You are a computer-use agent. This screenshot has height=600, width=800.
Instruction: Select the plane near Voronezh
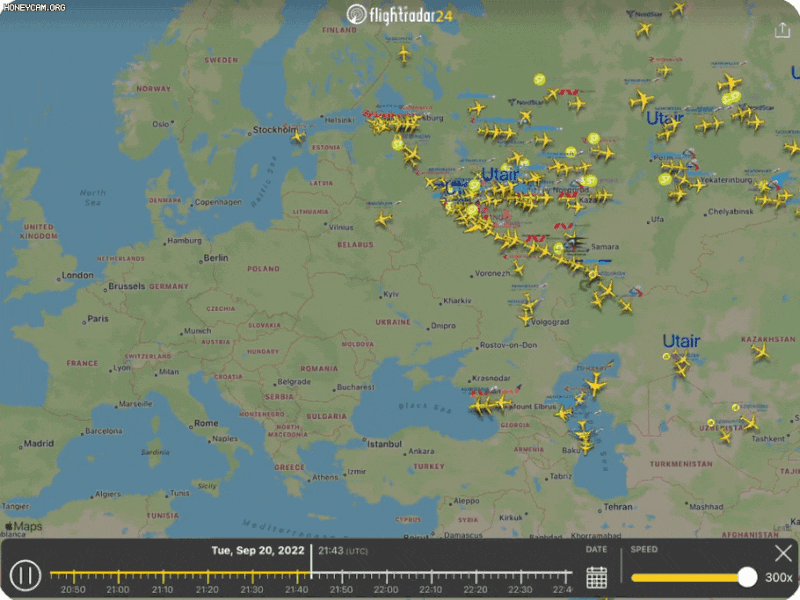pyautogui.click(x=518, y=268)
